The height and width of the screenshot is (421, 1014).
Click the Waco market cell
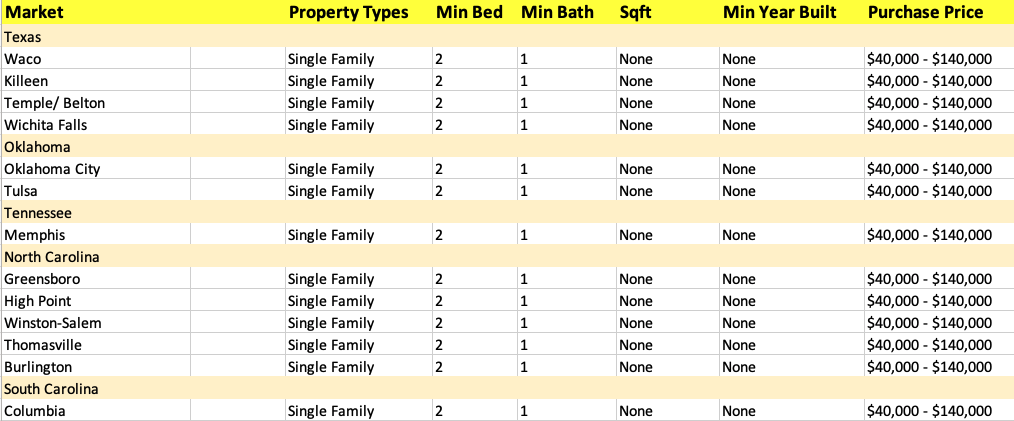pyautogui.click(x=96, y=59)
